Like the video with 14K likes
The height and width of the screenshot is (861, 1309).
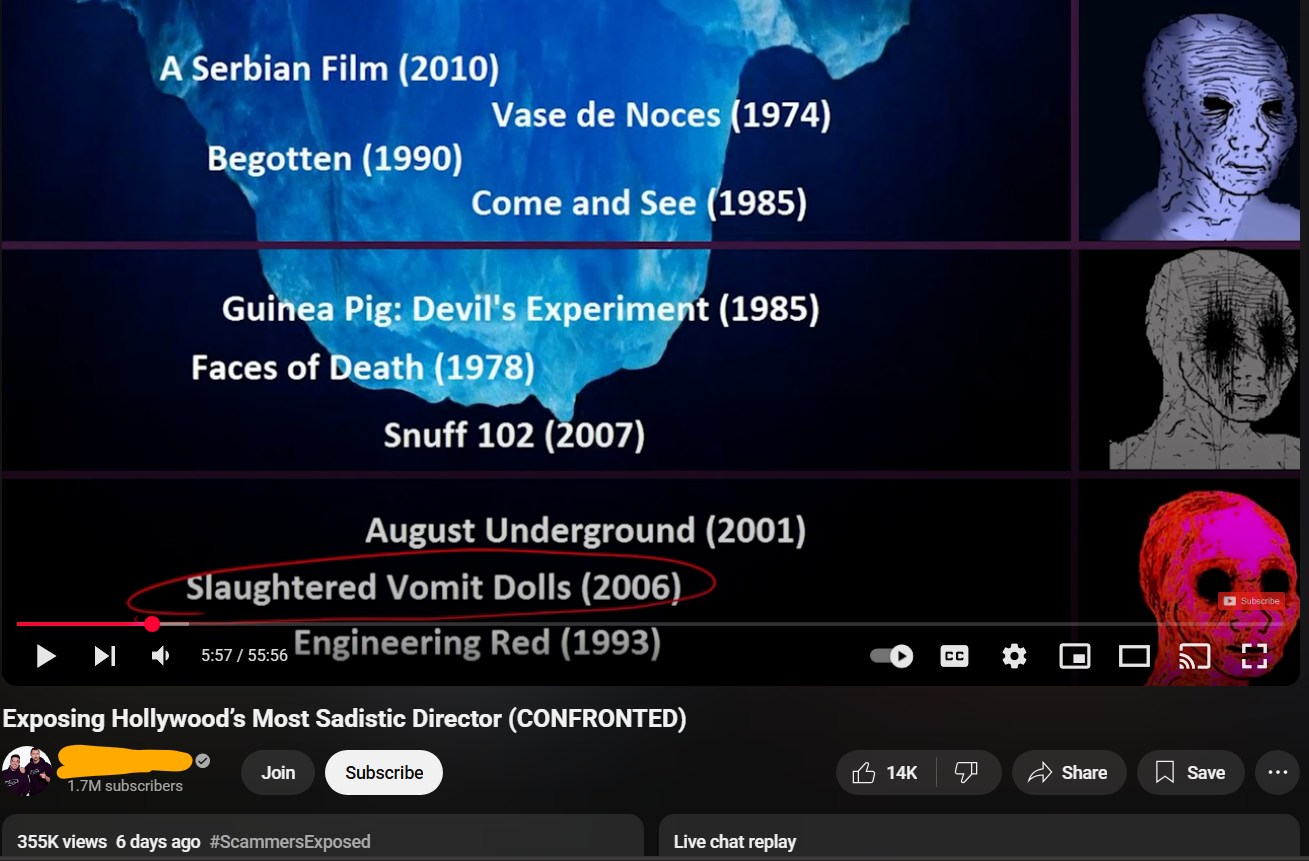coord(886,773)
